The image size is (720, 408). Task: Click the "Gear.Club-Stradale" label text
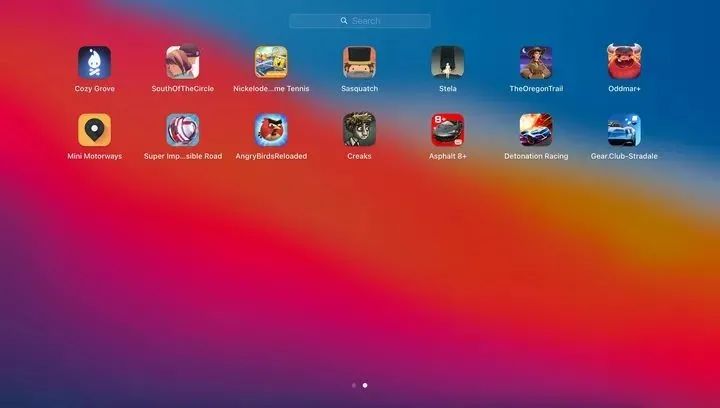624,156
